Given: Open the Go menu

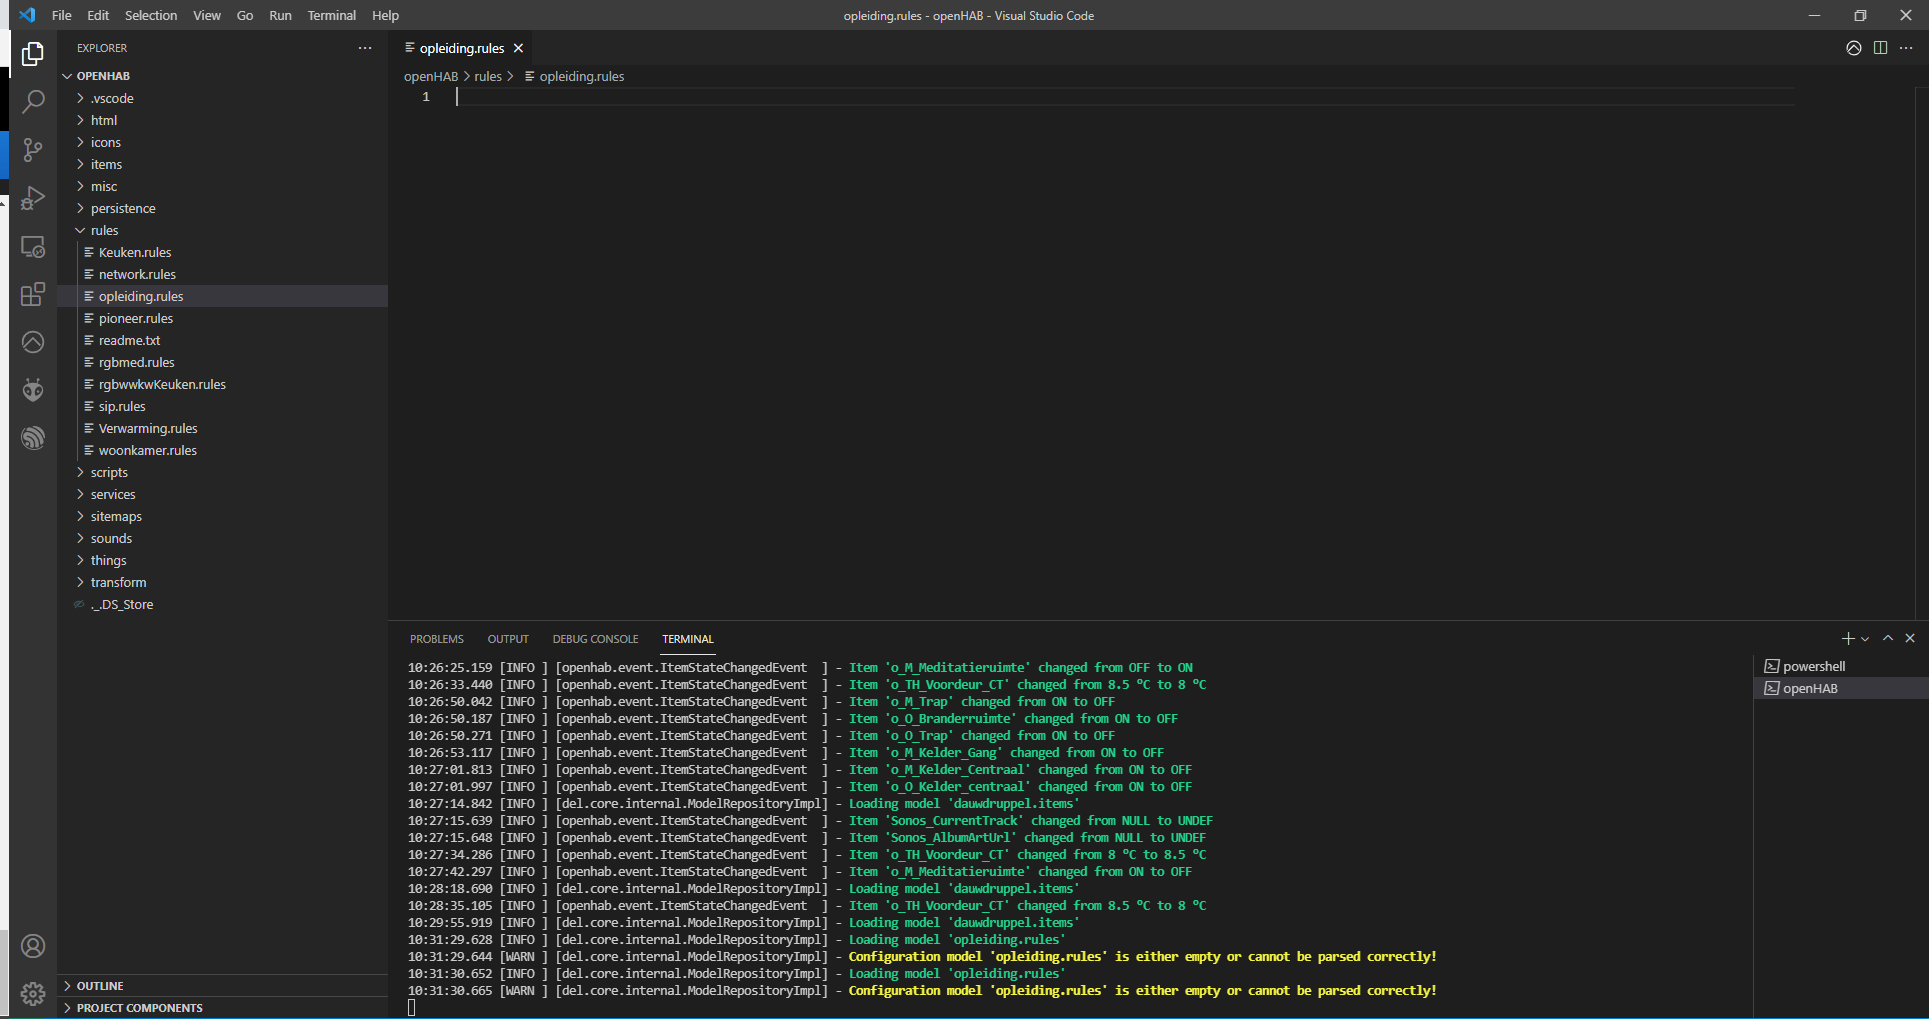Looking at the screenshot, I should pos(245,15).
